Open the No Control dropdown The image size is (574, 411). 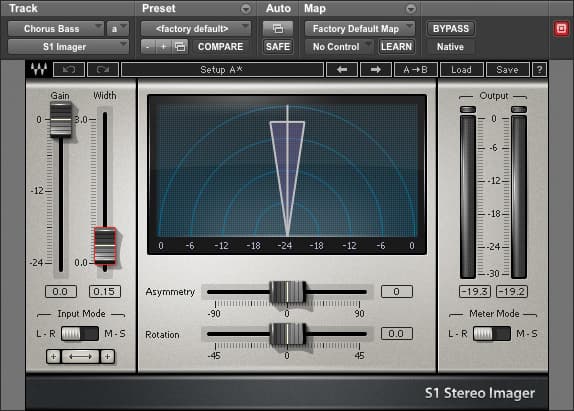pos(339,47)
